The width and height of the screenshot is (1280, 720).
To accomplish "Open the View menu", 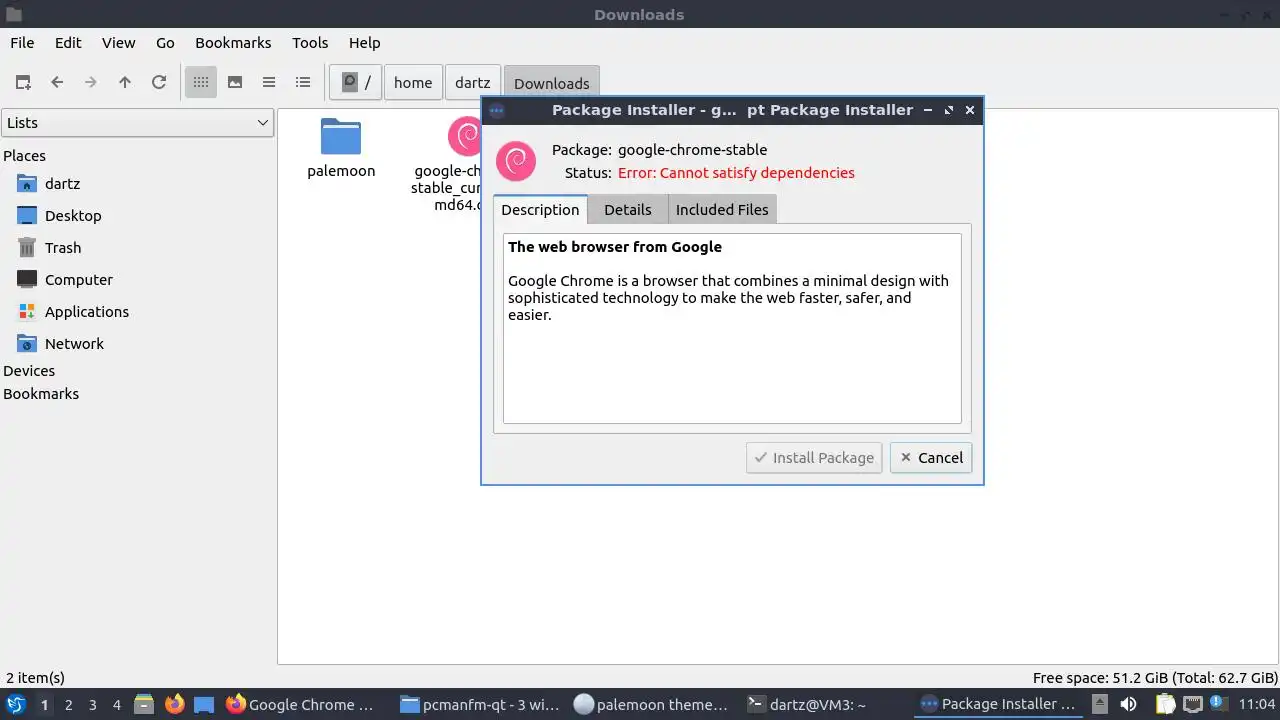I will click(118, 43).
